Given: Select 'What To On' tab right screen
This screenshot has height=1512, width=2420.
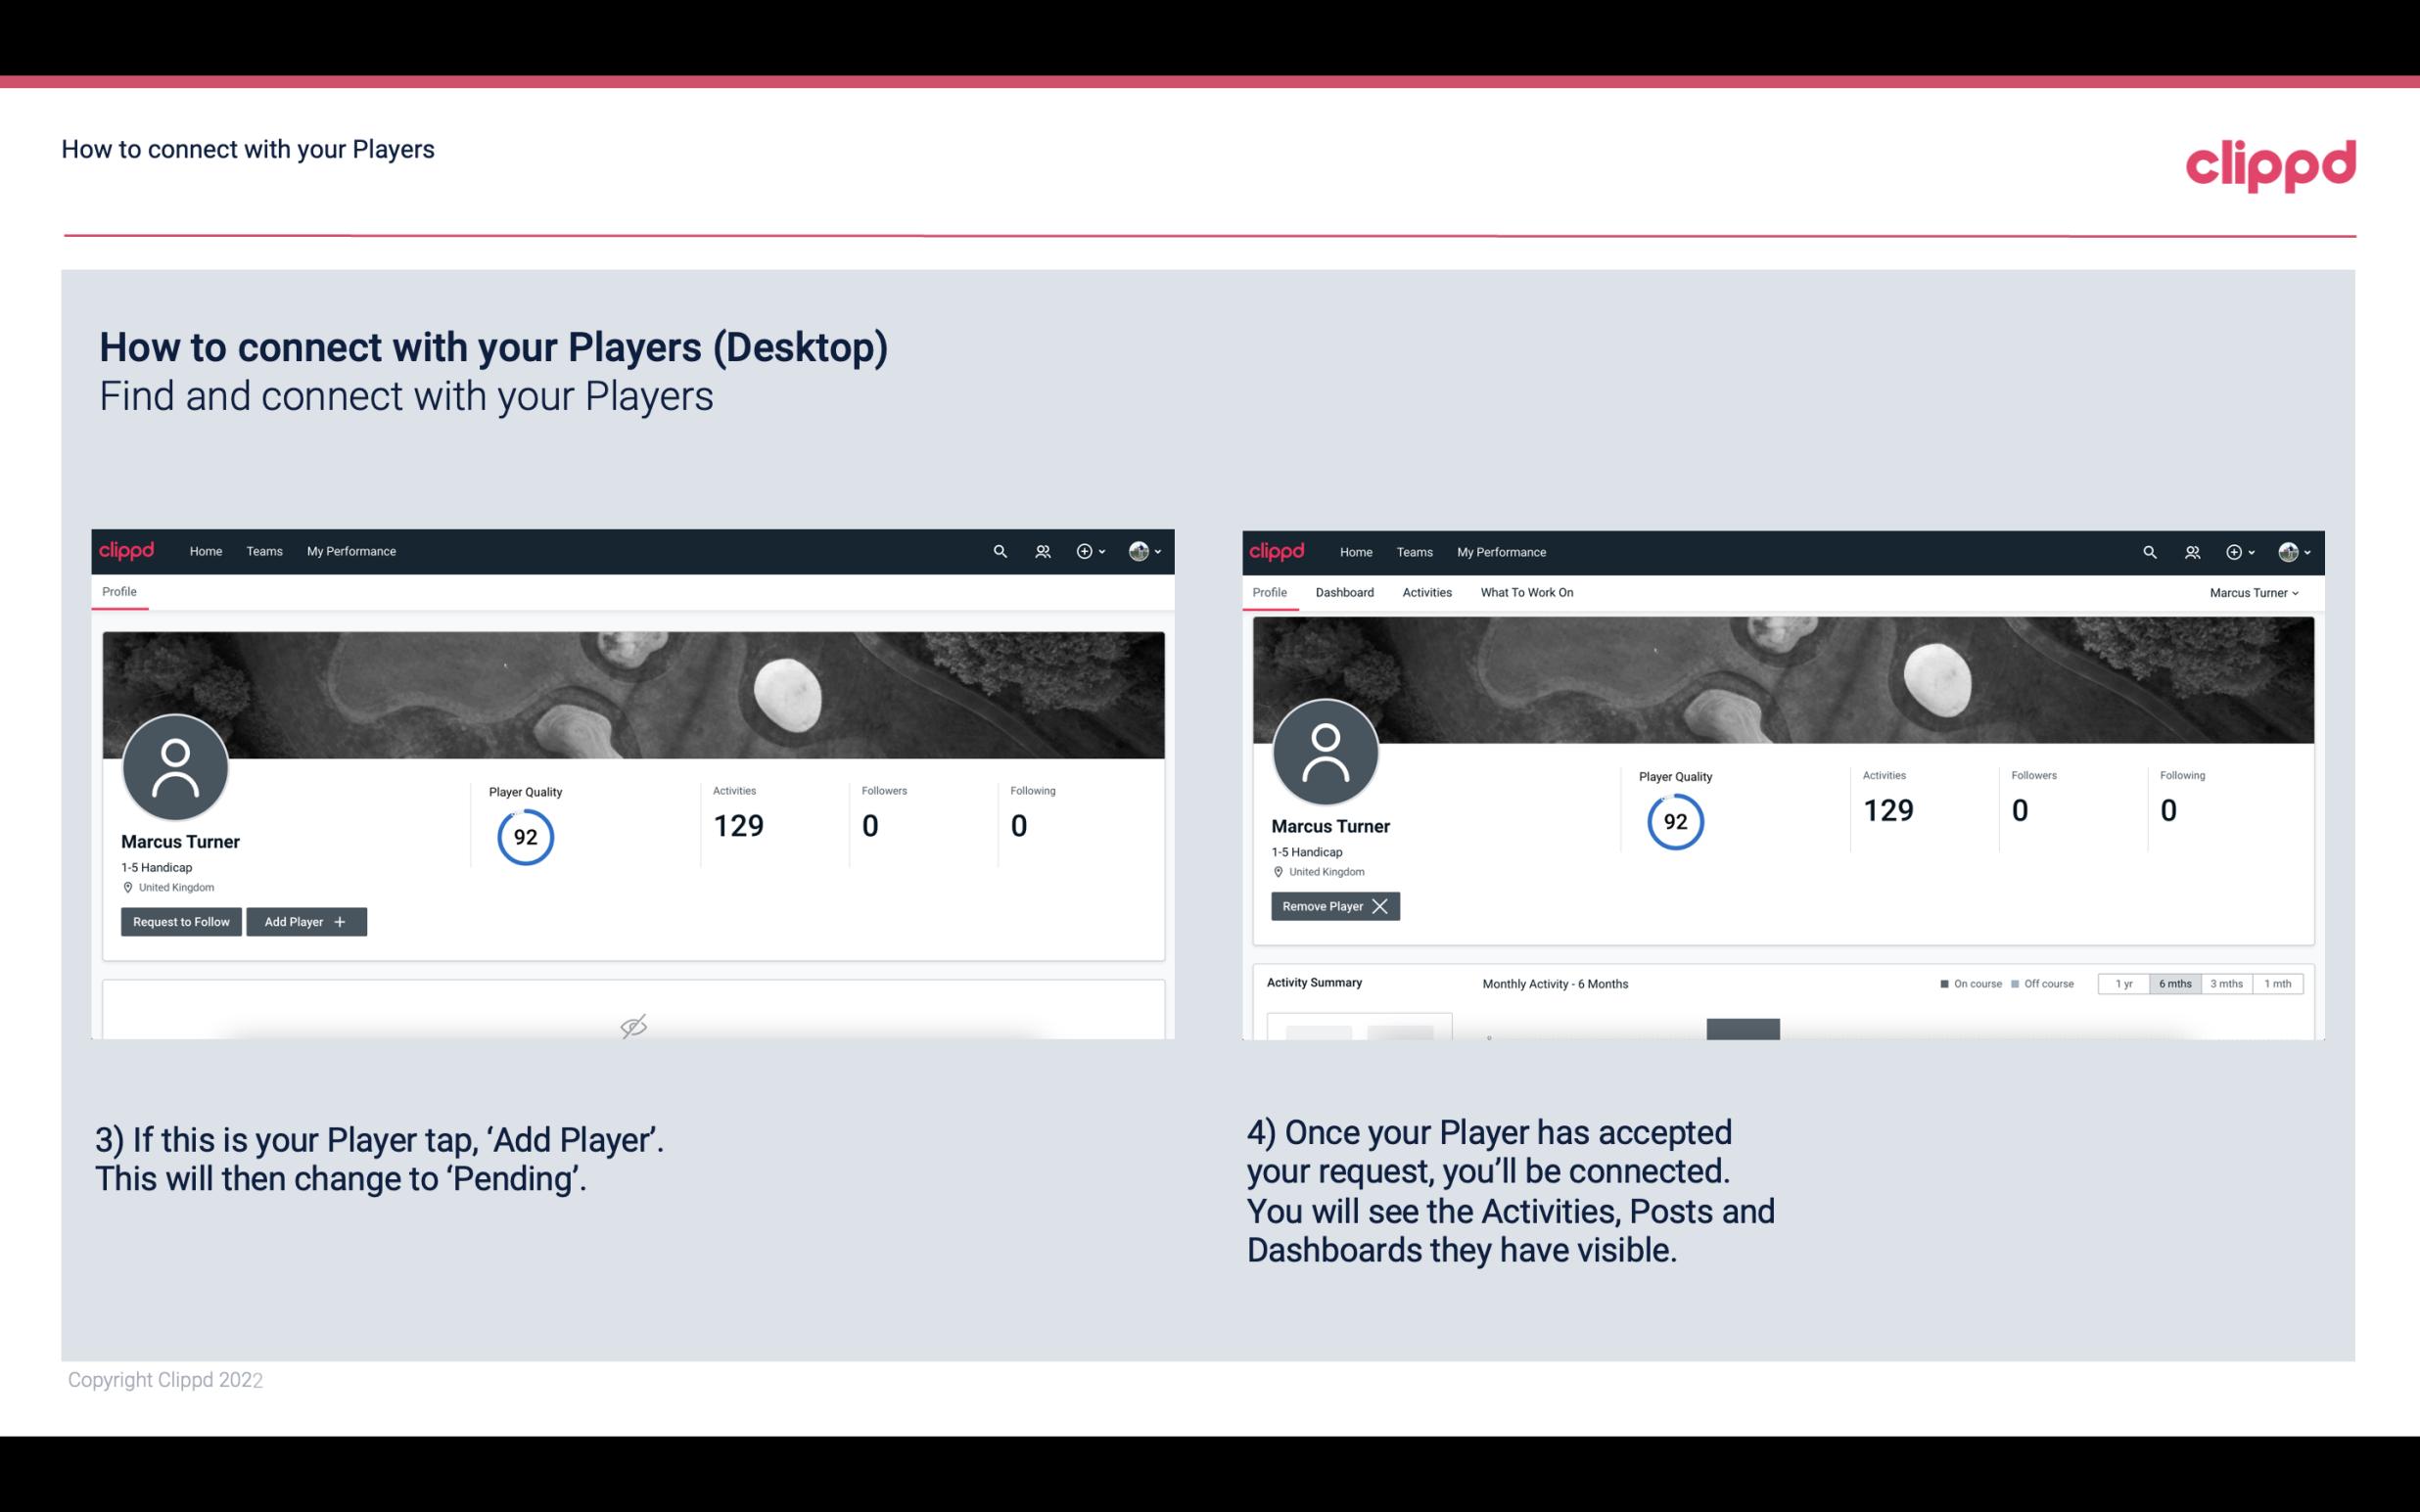Looking at the screenshot, I should [x=1526, y=592].
